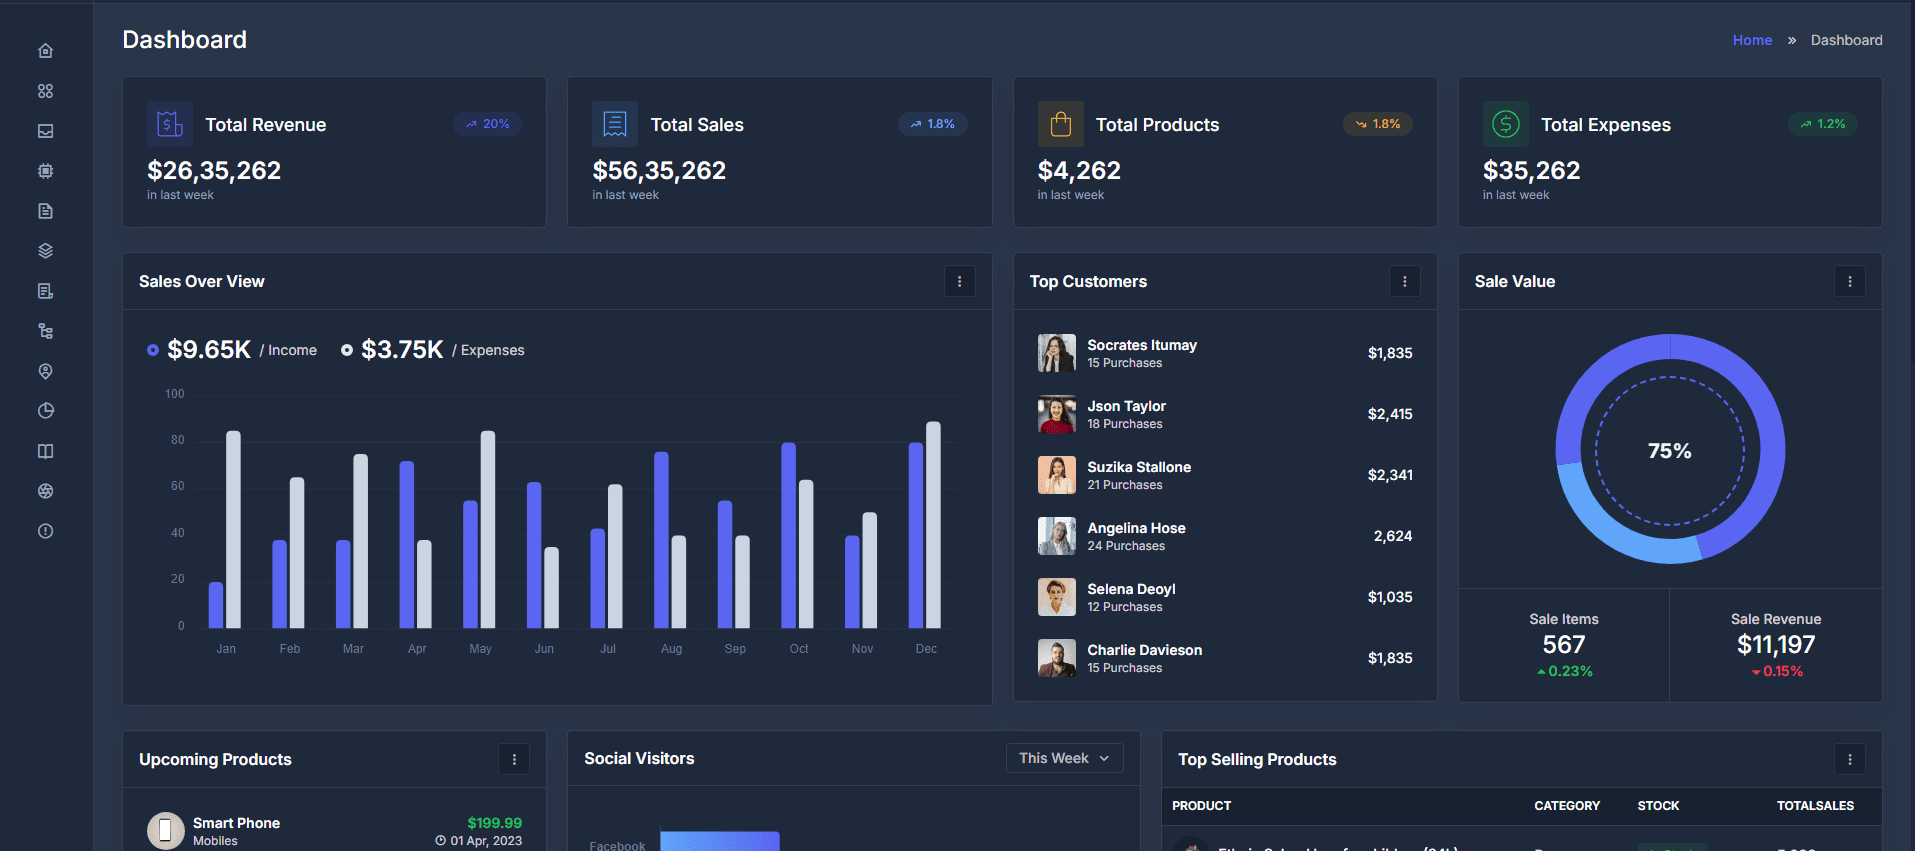Screen dimensions: 1915x851
Task: Sort by the CATEGORY column header
Action: click(x=1567, y=806)
